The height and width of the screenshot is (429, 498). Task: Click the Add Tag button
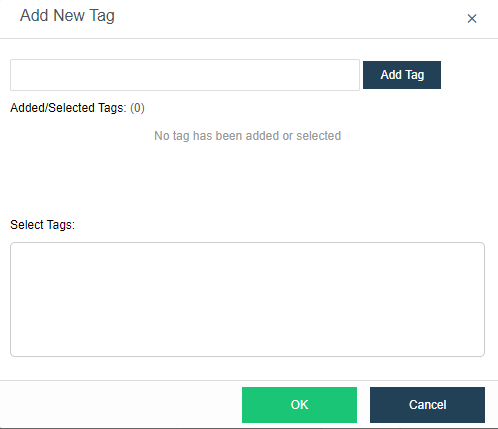point(402,75)
